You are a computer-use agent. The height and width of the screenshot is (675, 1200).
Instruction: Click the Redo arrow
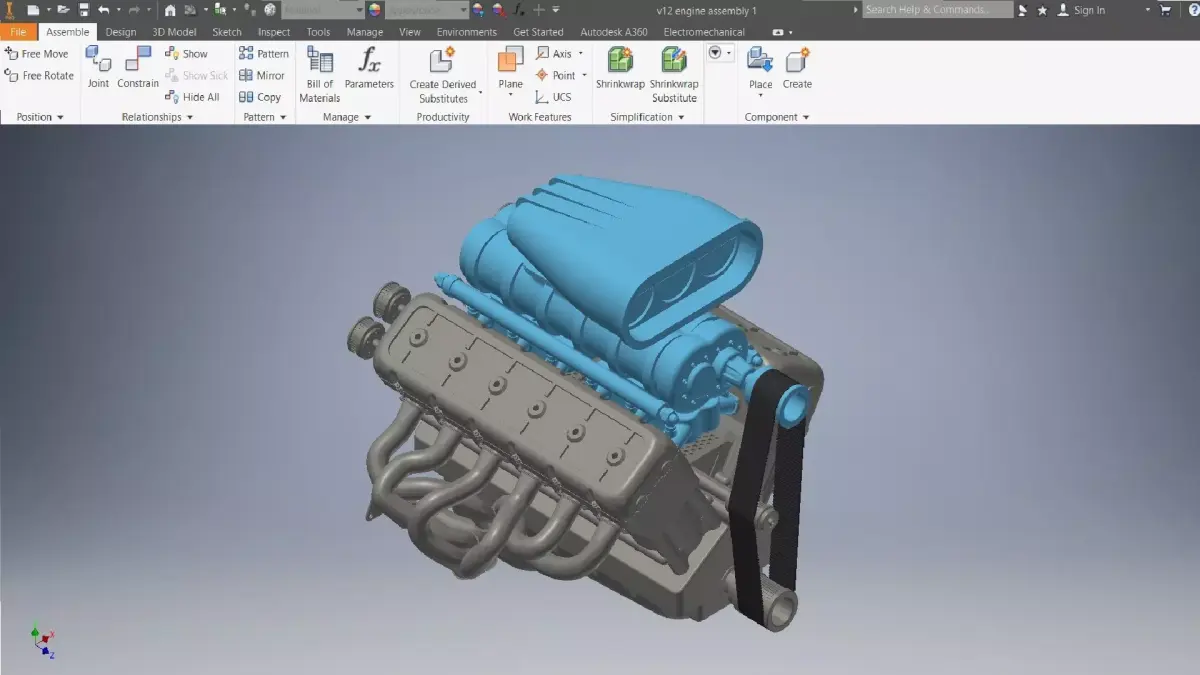133,10
